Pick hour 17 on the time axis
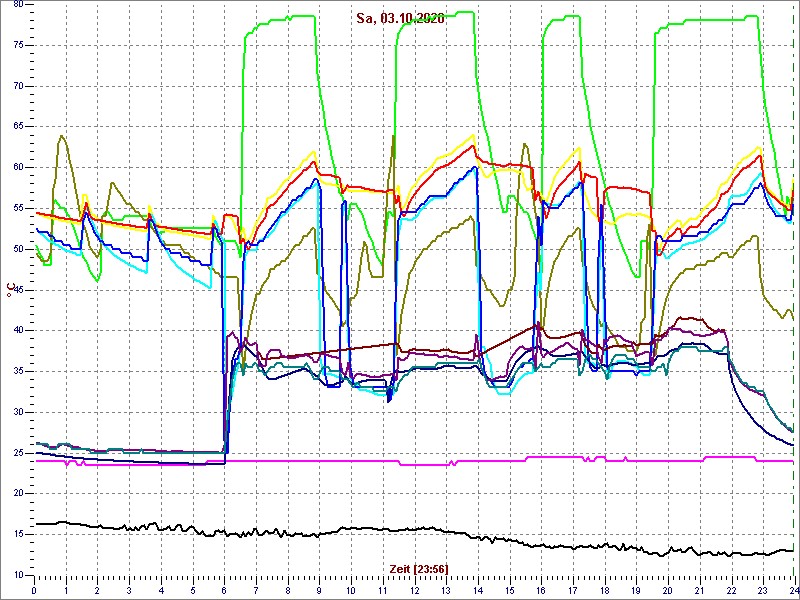800x600 pixels. 572,589
